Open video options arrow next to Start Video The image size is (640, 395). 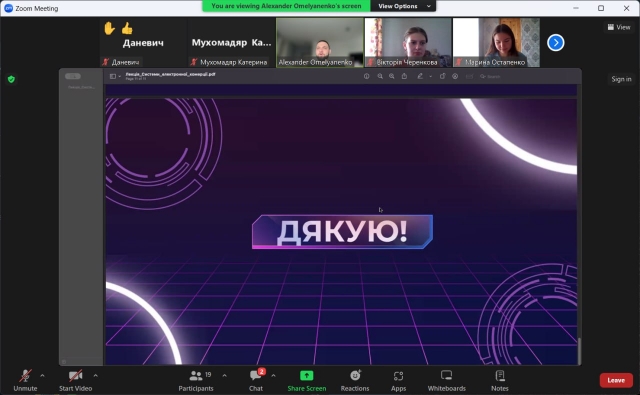point(96,375)
